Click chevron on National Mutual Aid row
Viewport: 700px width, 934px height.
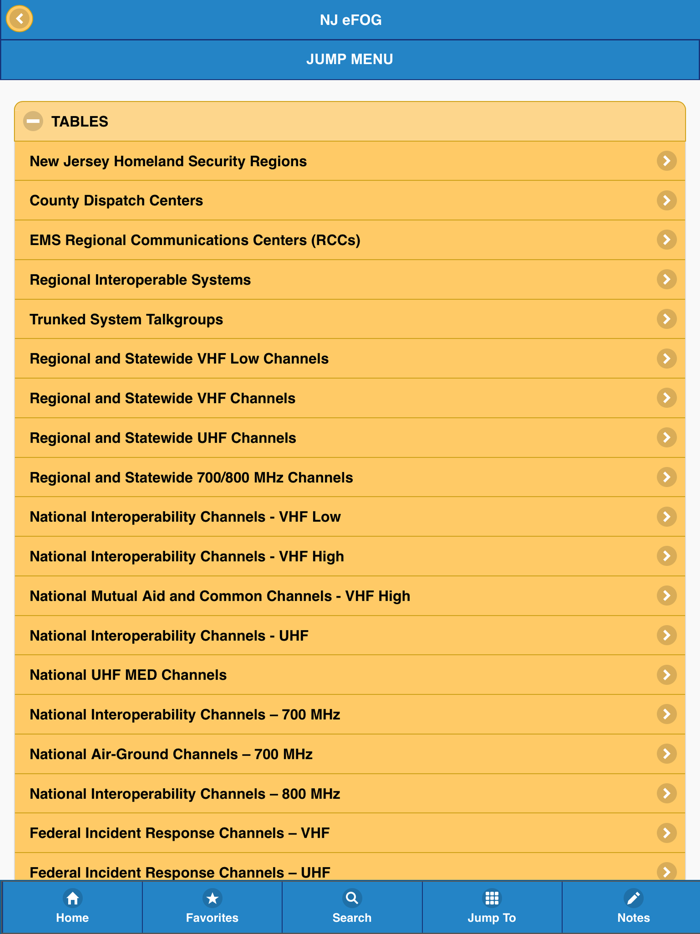(667, 596)
